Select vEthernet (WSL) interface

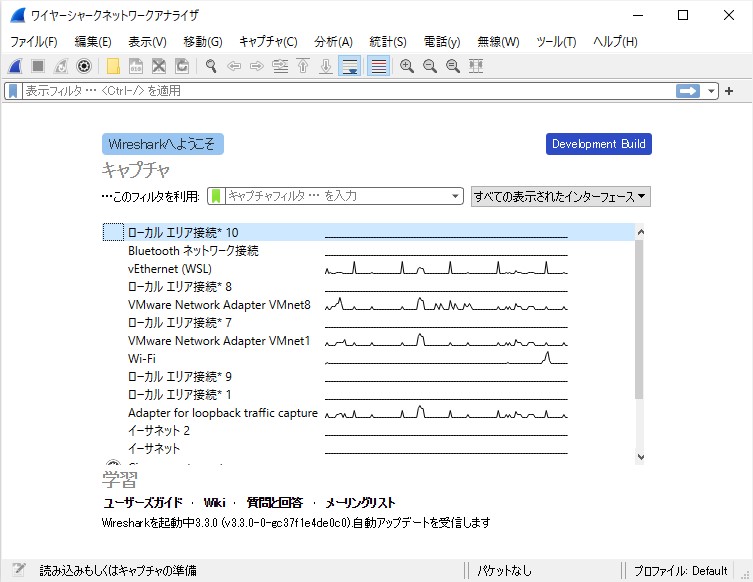(x=368, y=268)
